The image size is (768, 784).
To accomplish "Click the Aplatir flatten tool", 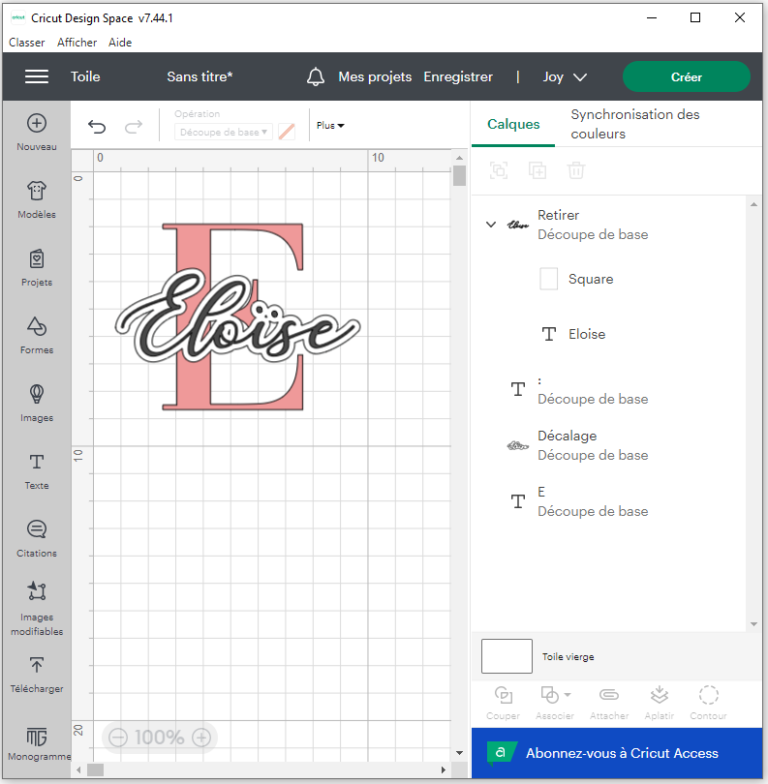I will click(659, 703).
